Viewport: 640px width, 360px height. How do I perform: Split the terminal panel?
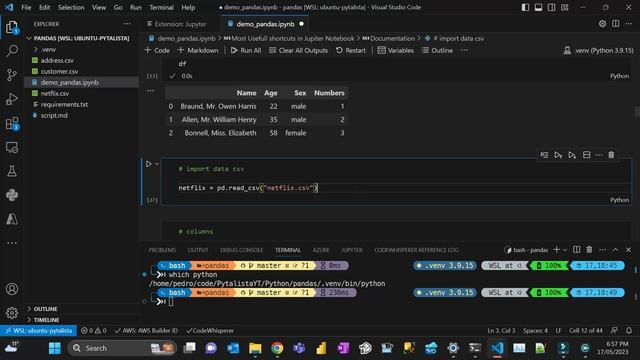coord(576,249)
